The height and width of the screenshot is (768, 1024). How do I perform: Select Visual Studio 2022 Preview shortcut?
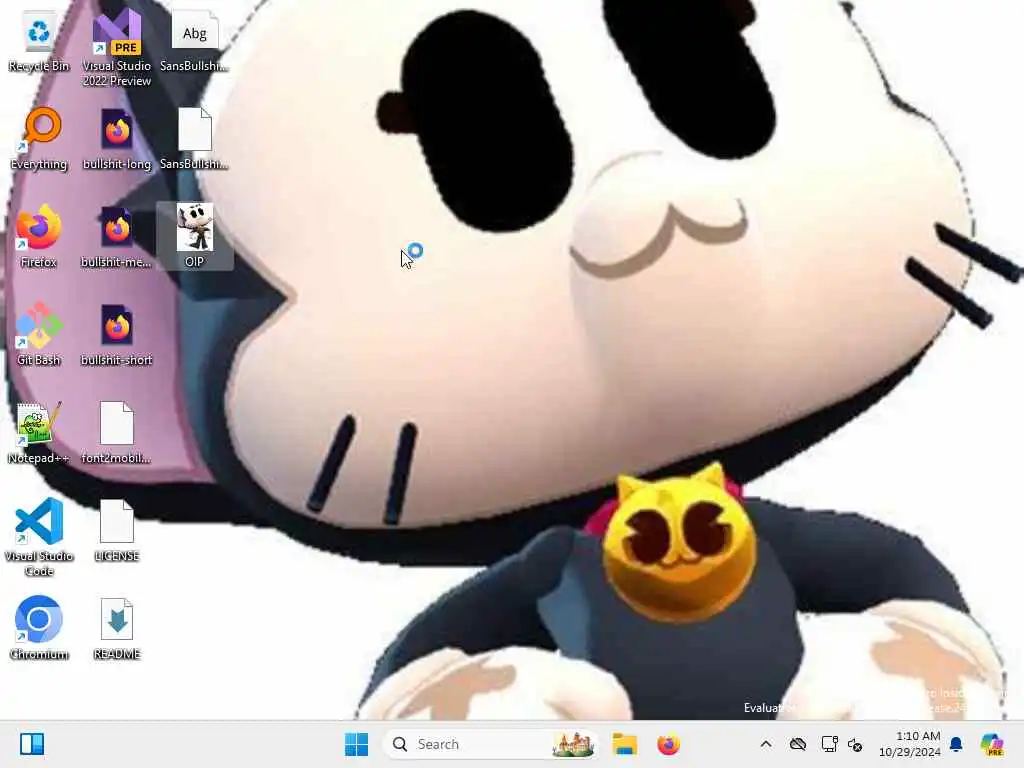[117, 48]
